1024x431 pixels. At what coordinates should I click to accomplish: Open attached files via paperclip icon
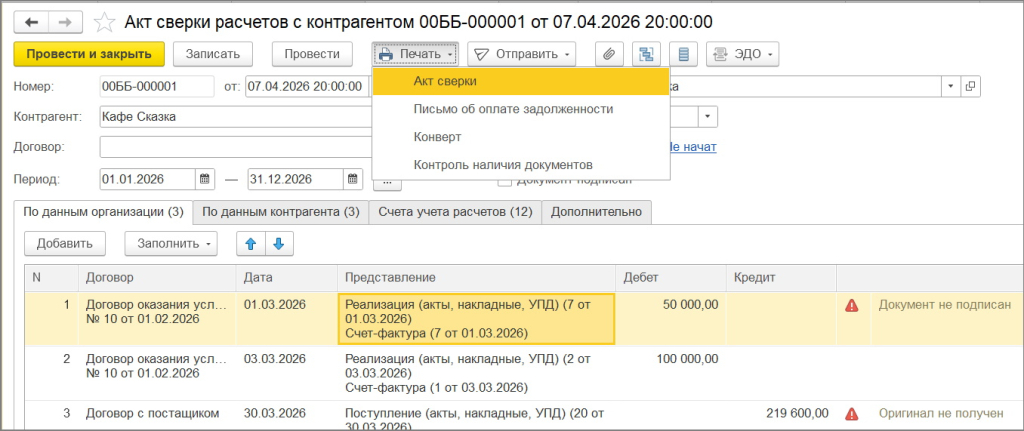coord(608,53)
